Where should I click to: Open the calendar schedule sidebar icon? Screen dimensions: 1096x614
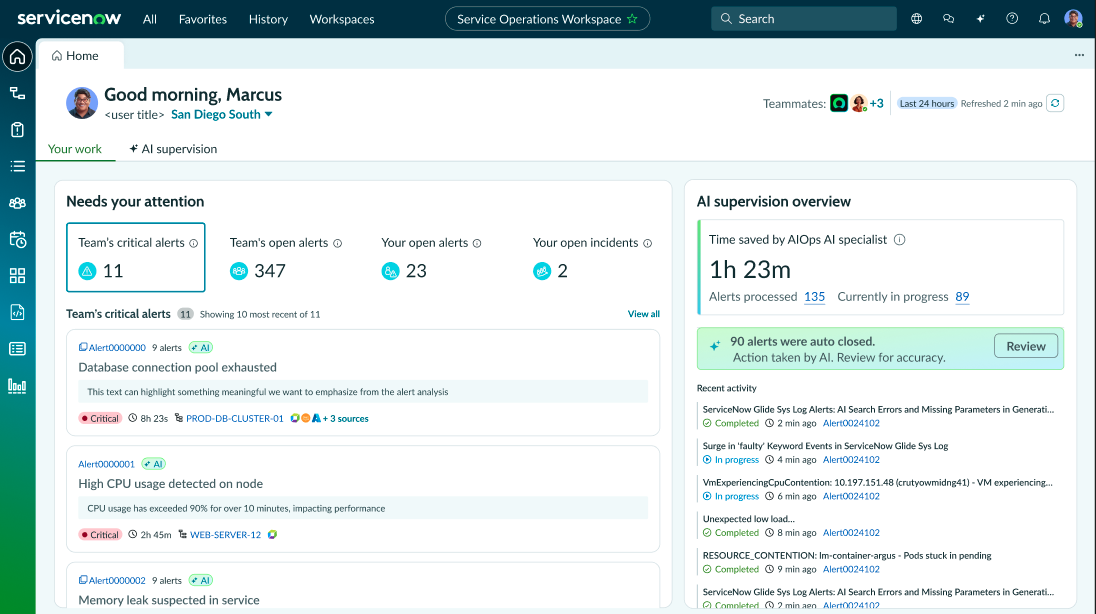[x=17, y=239]
